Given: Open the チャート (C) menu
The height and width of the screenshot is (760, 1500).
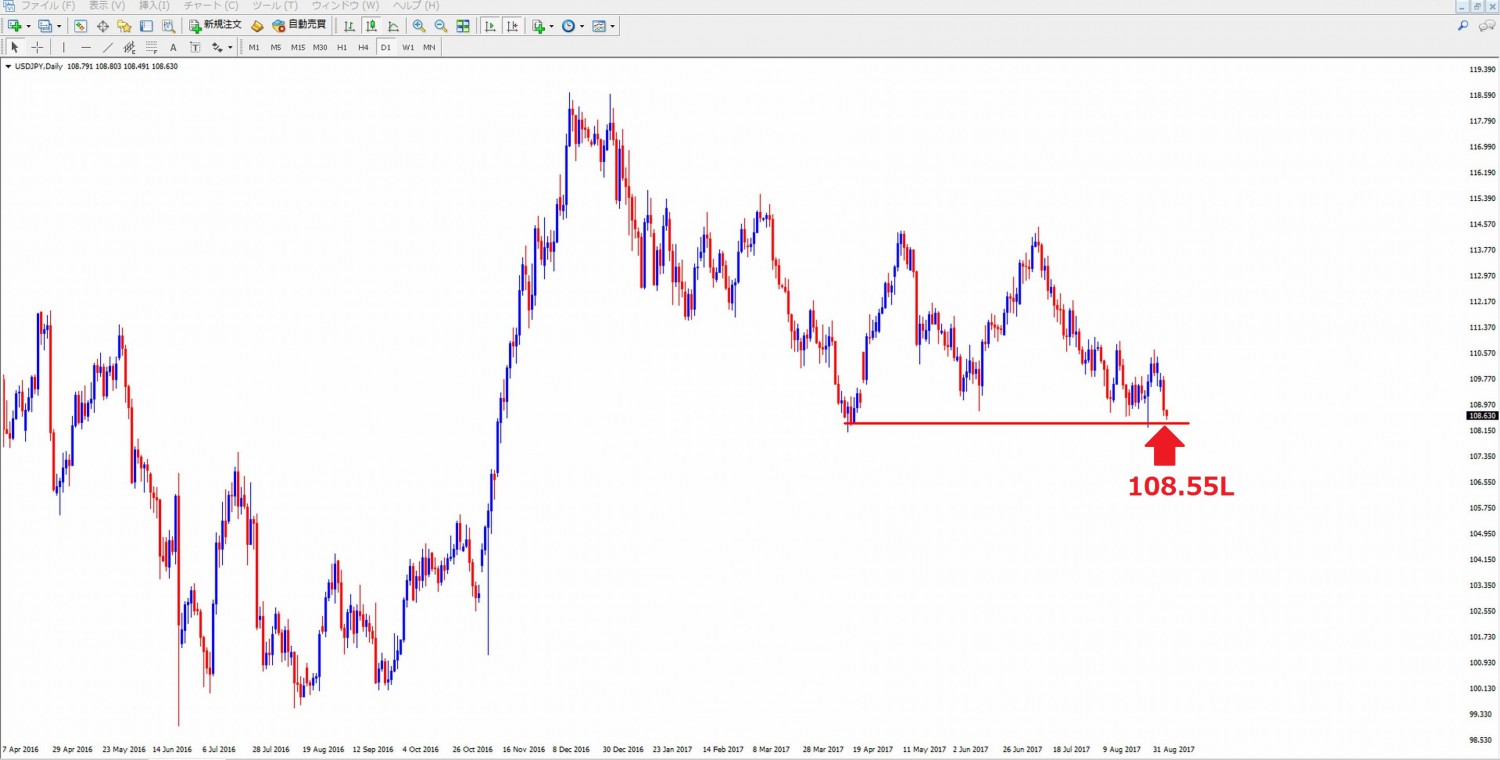Looking at the screenshot, I should 211,6.
